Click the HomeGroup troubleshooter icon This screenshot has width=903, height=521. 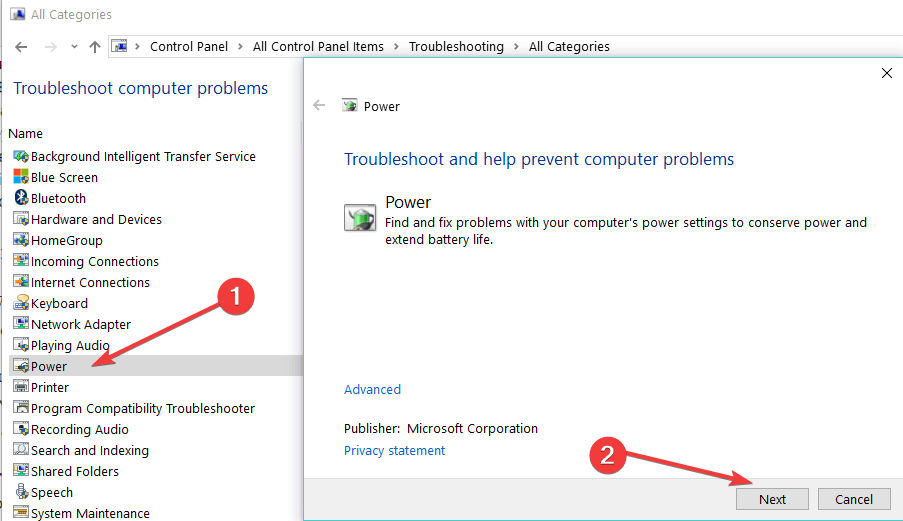click(21, 240)
